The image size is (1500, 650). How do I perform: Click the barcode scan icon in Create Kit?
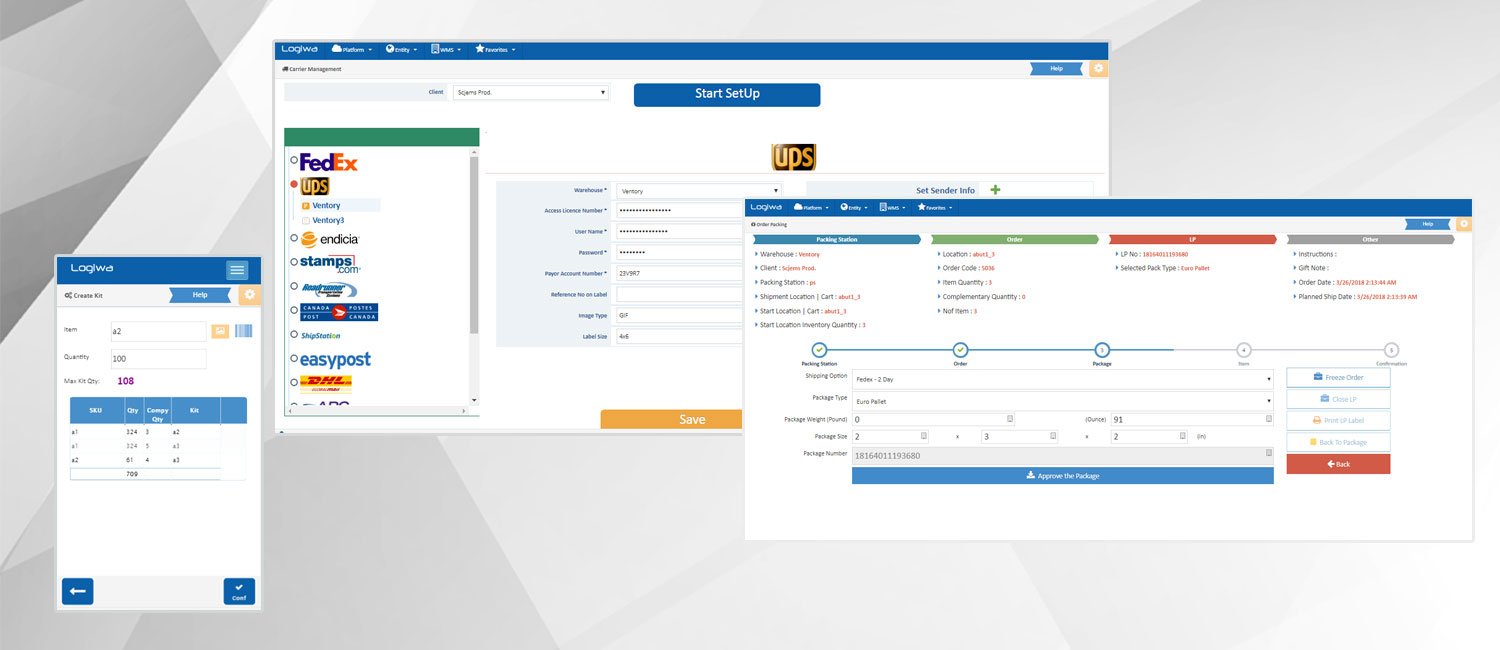243,331
